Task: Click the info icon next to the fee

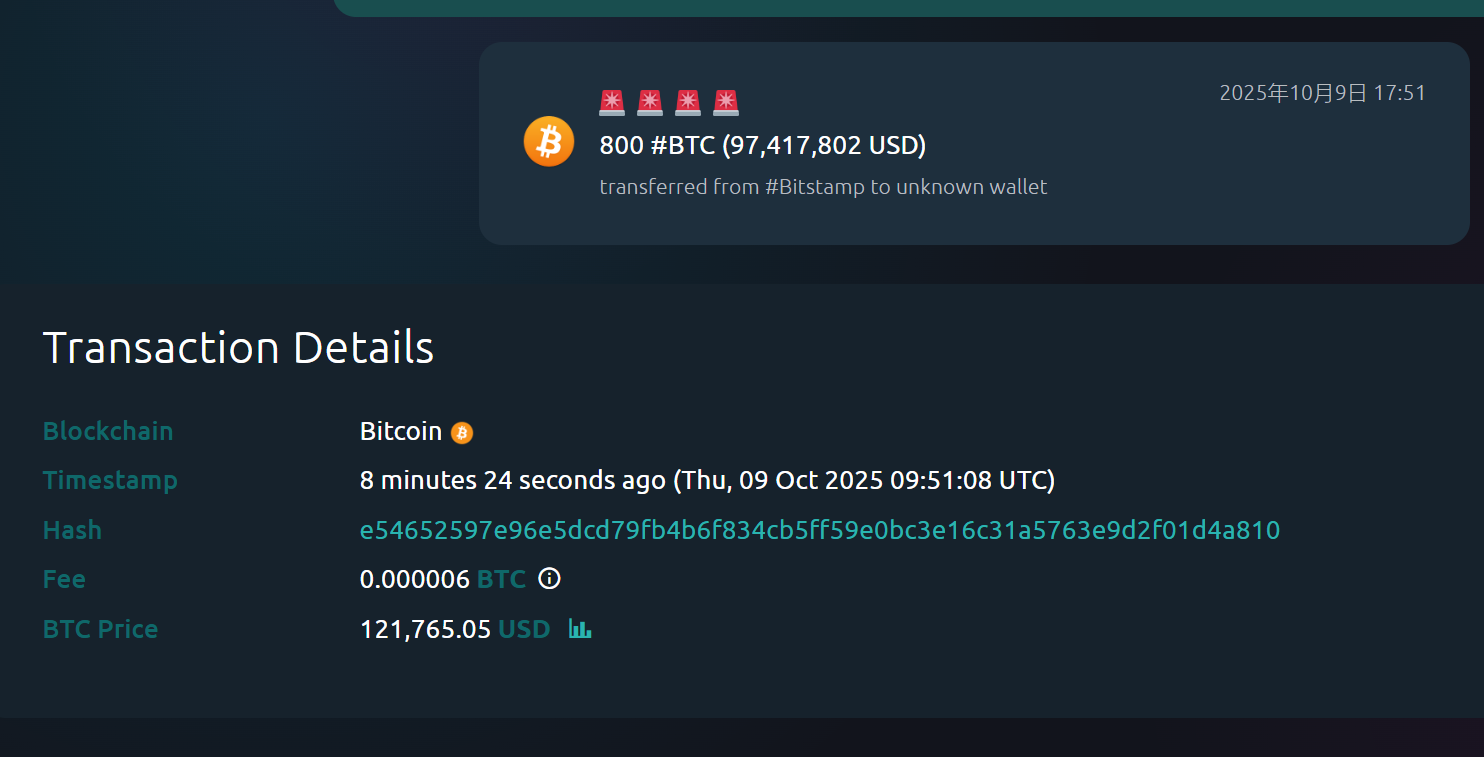Action: (549, 578)
